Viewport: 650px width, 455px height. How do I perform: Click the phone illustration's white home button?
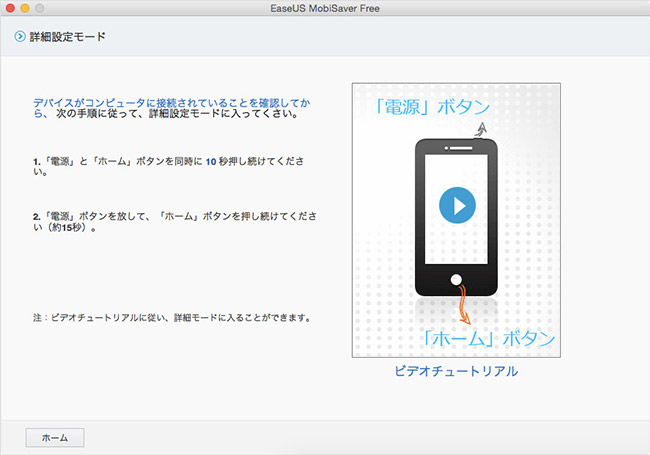coord(456,280)
